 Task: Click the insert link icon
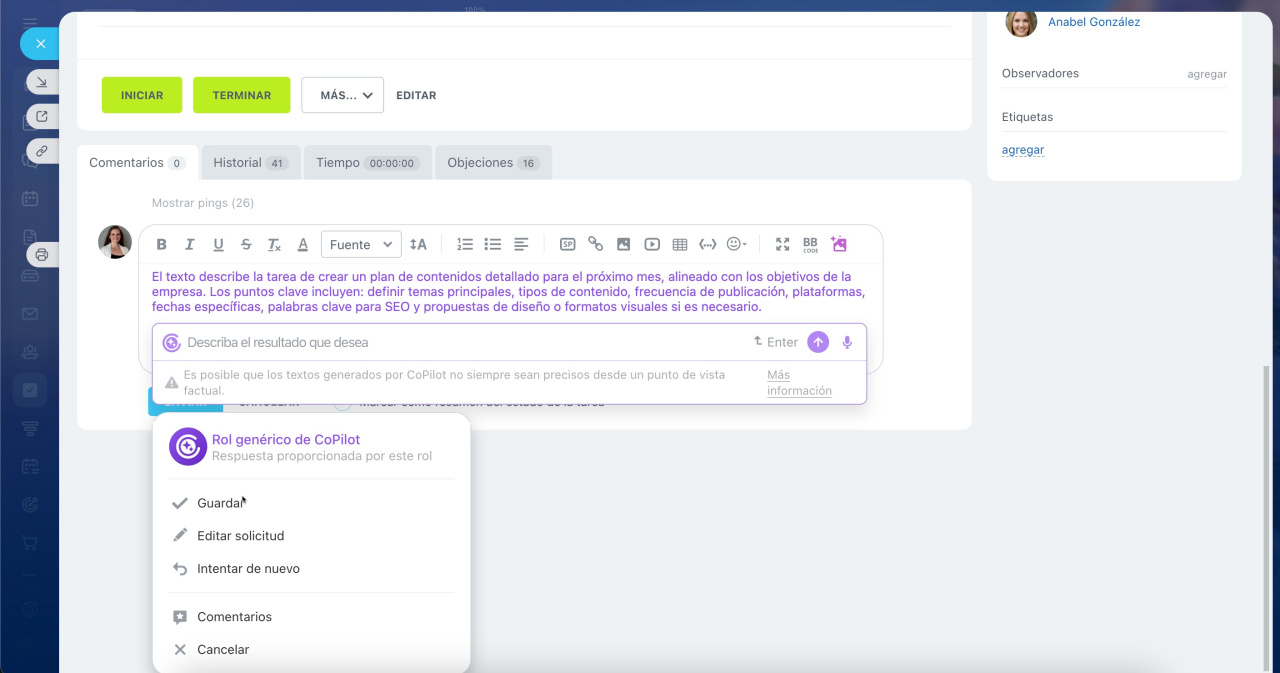tap(595, 244)
